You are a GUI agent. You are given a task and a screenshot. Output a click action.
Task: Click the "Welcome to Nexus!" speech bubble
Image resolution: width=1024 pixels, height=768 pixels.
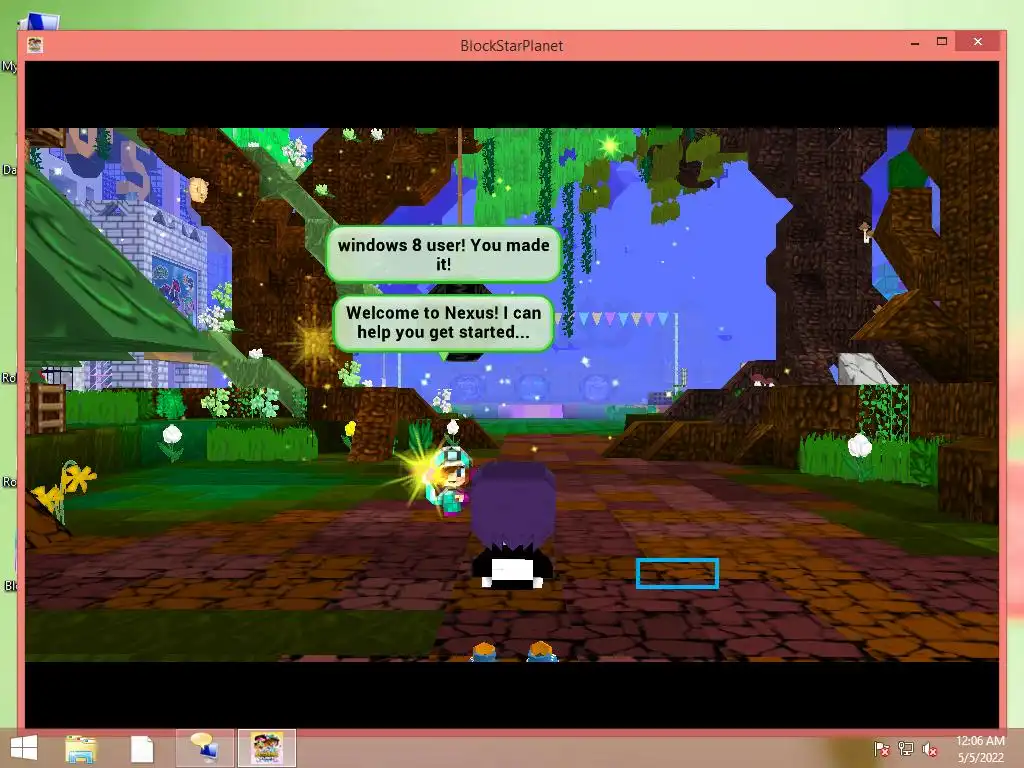443,323
